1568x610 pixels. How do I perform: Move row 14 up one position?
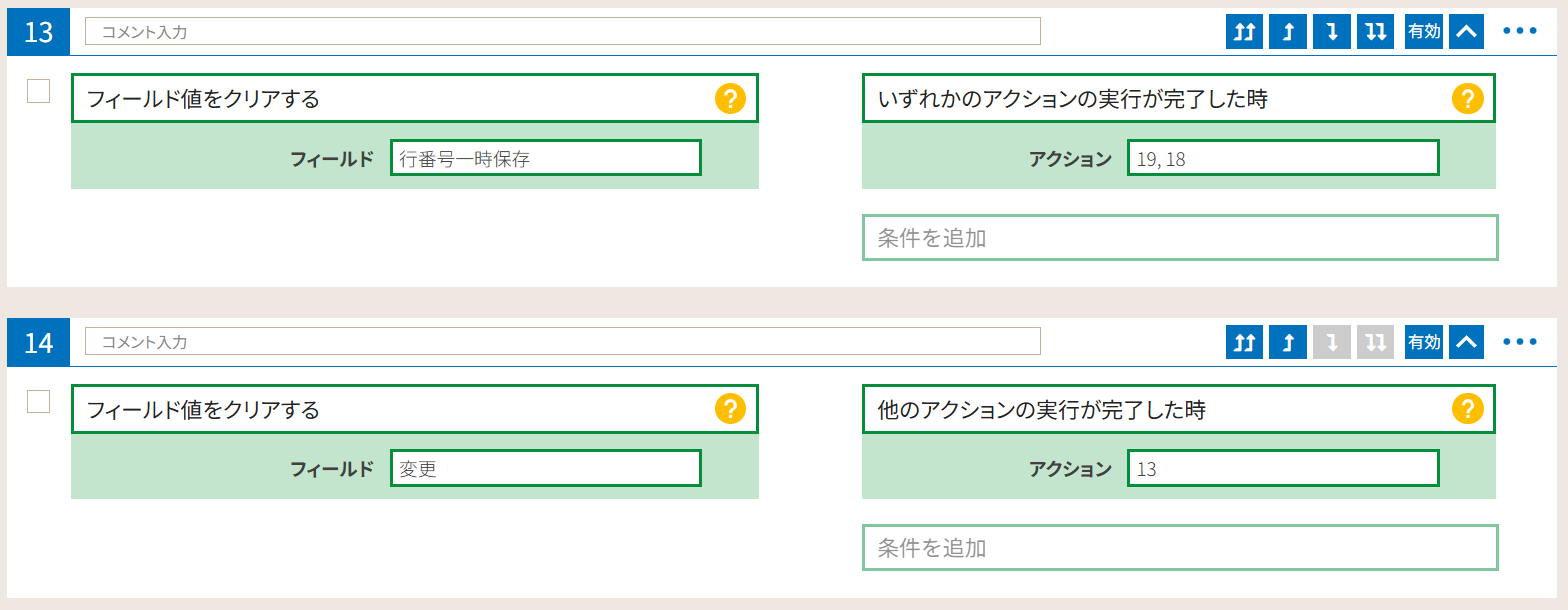pyautogui.click(x=1288, y=342)
